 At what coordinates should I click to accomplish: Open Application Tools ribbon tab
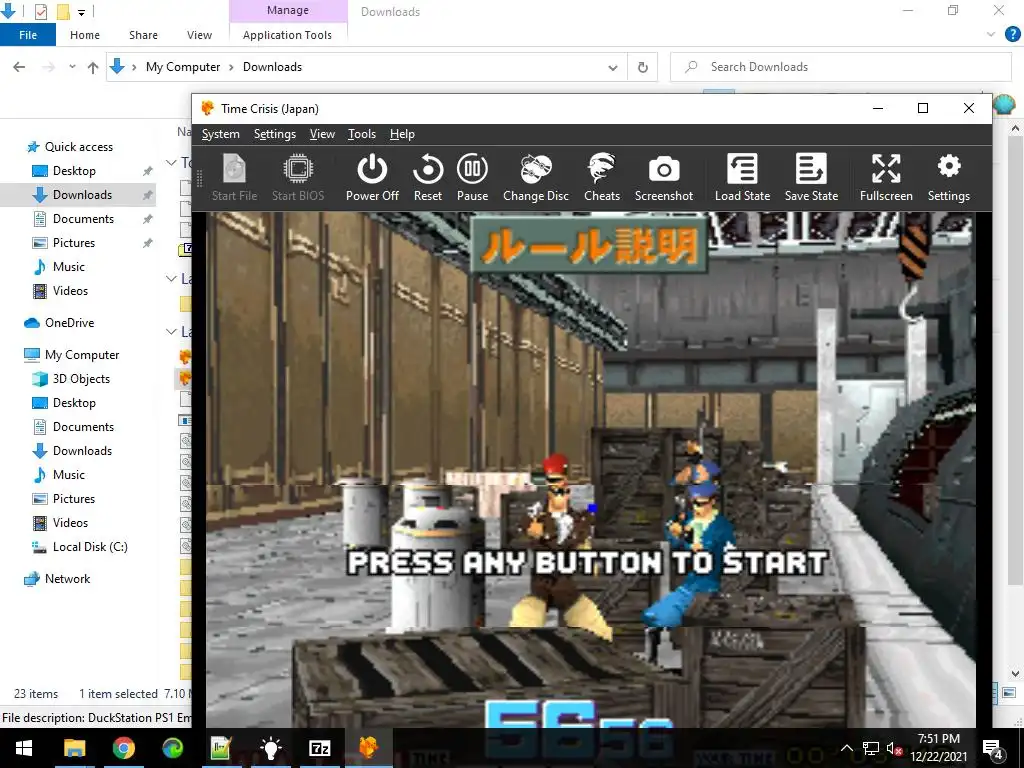pyautogui.click(x=287, y=35)
